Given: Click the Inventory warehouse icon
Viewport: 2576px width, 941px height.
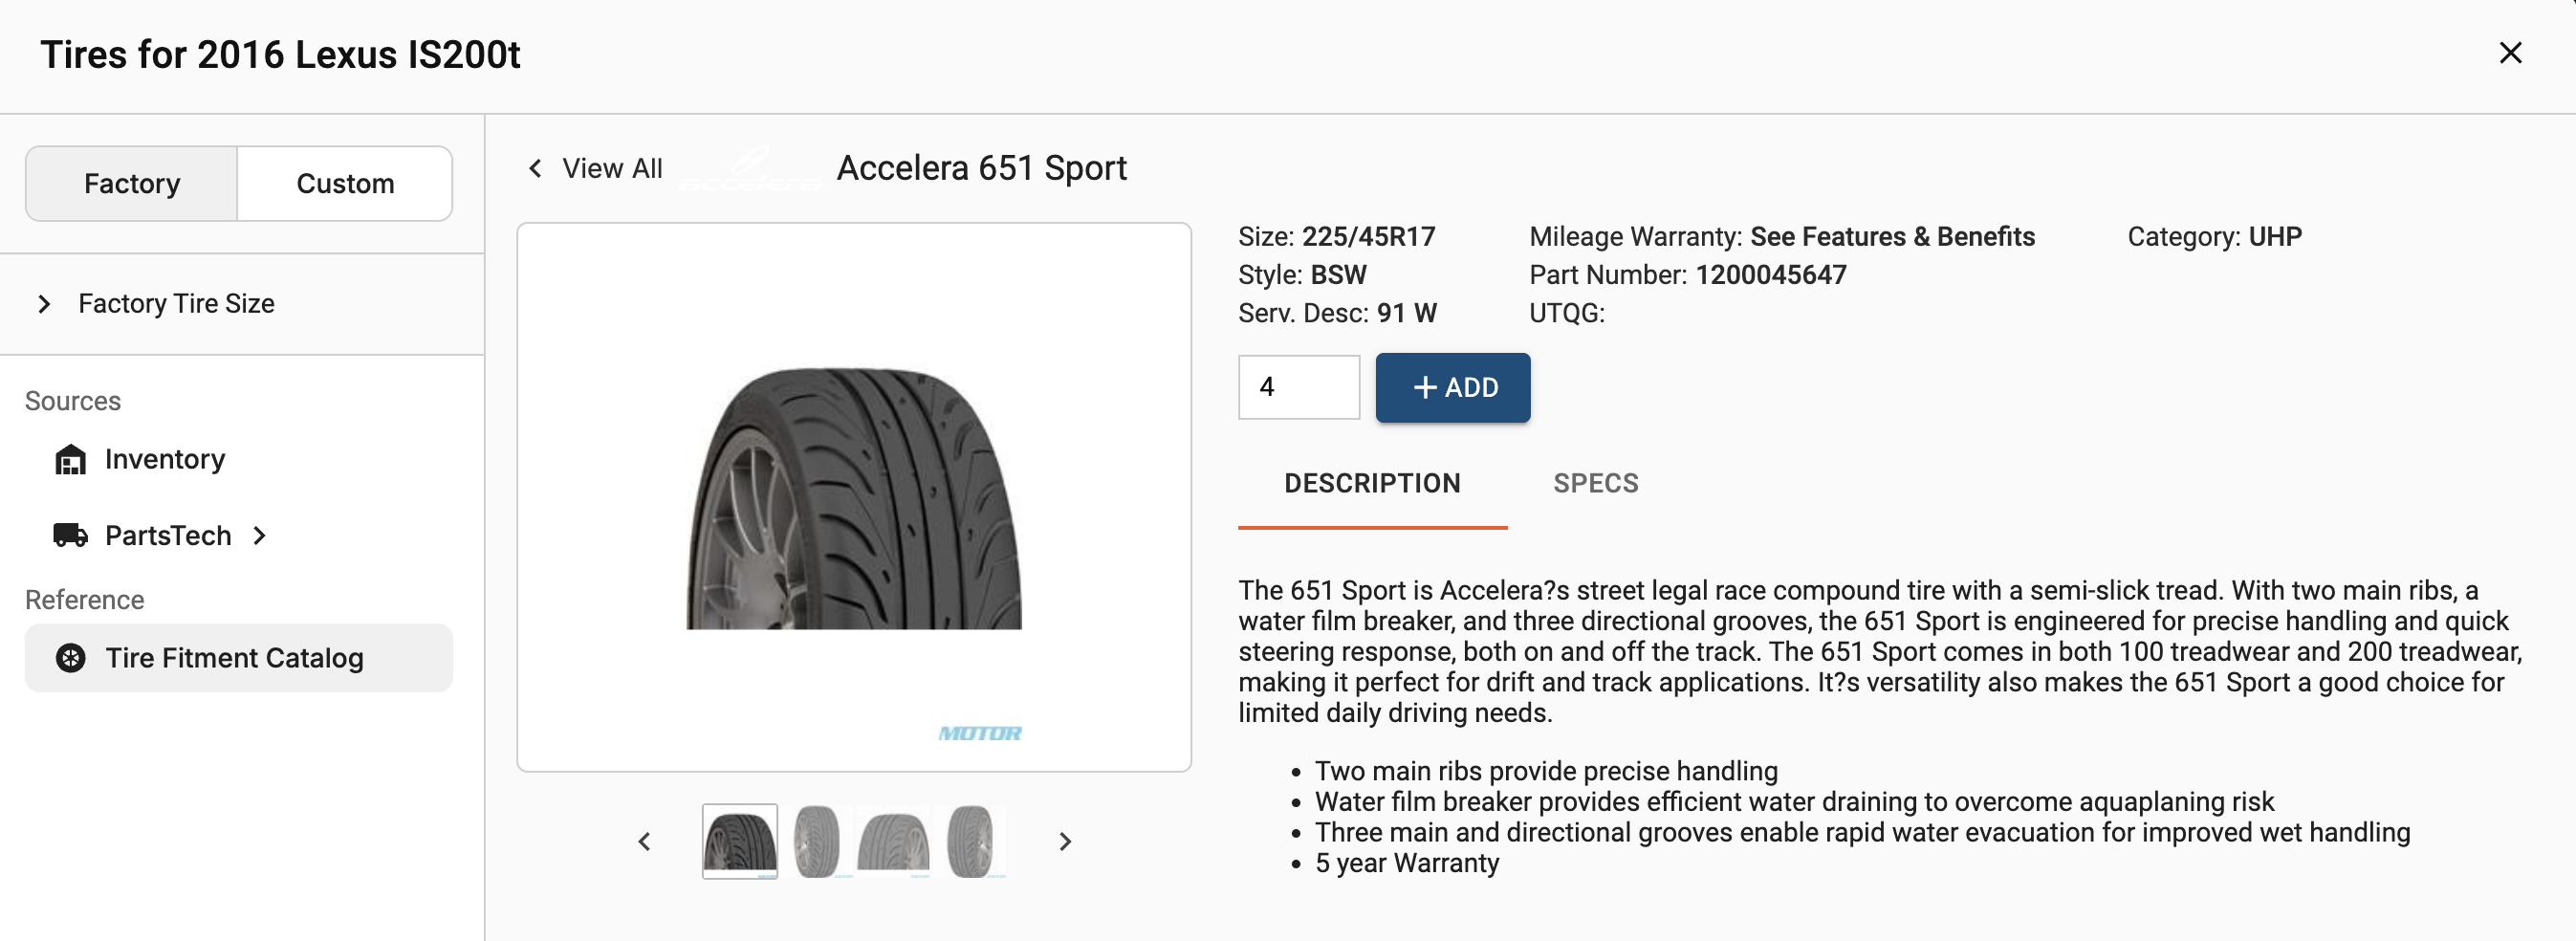Looking at the screenshot, I should point(70,459).
